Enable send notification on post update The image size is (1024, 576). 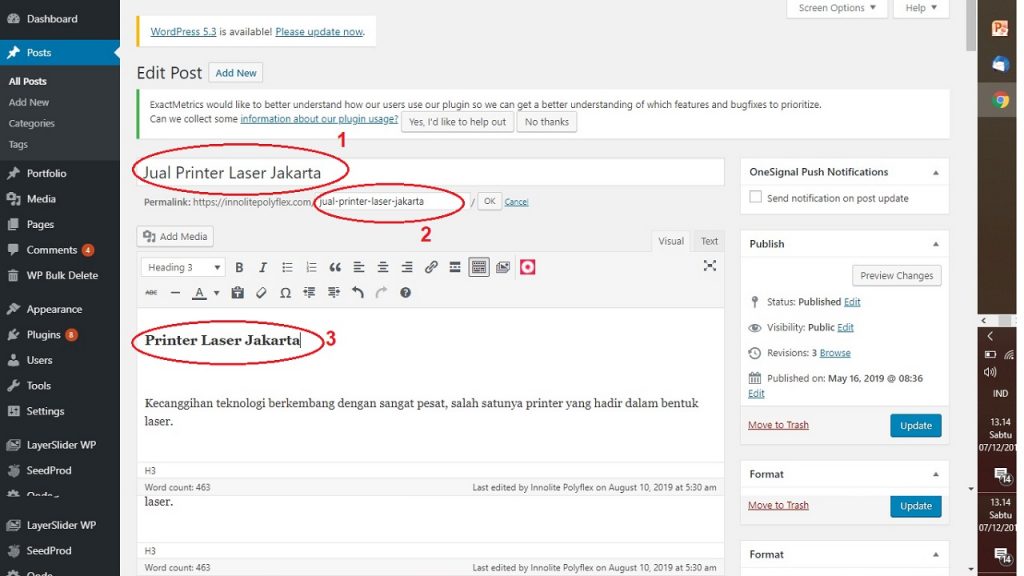click(756, 198)
